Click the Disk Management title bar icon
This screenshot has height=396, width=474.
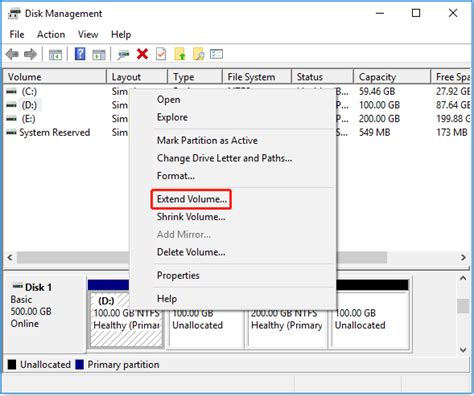click(x=14, y=14)
